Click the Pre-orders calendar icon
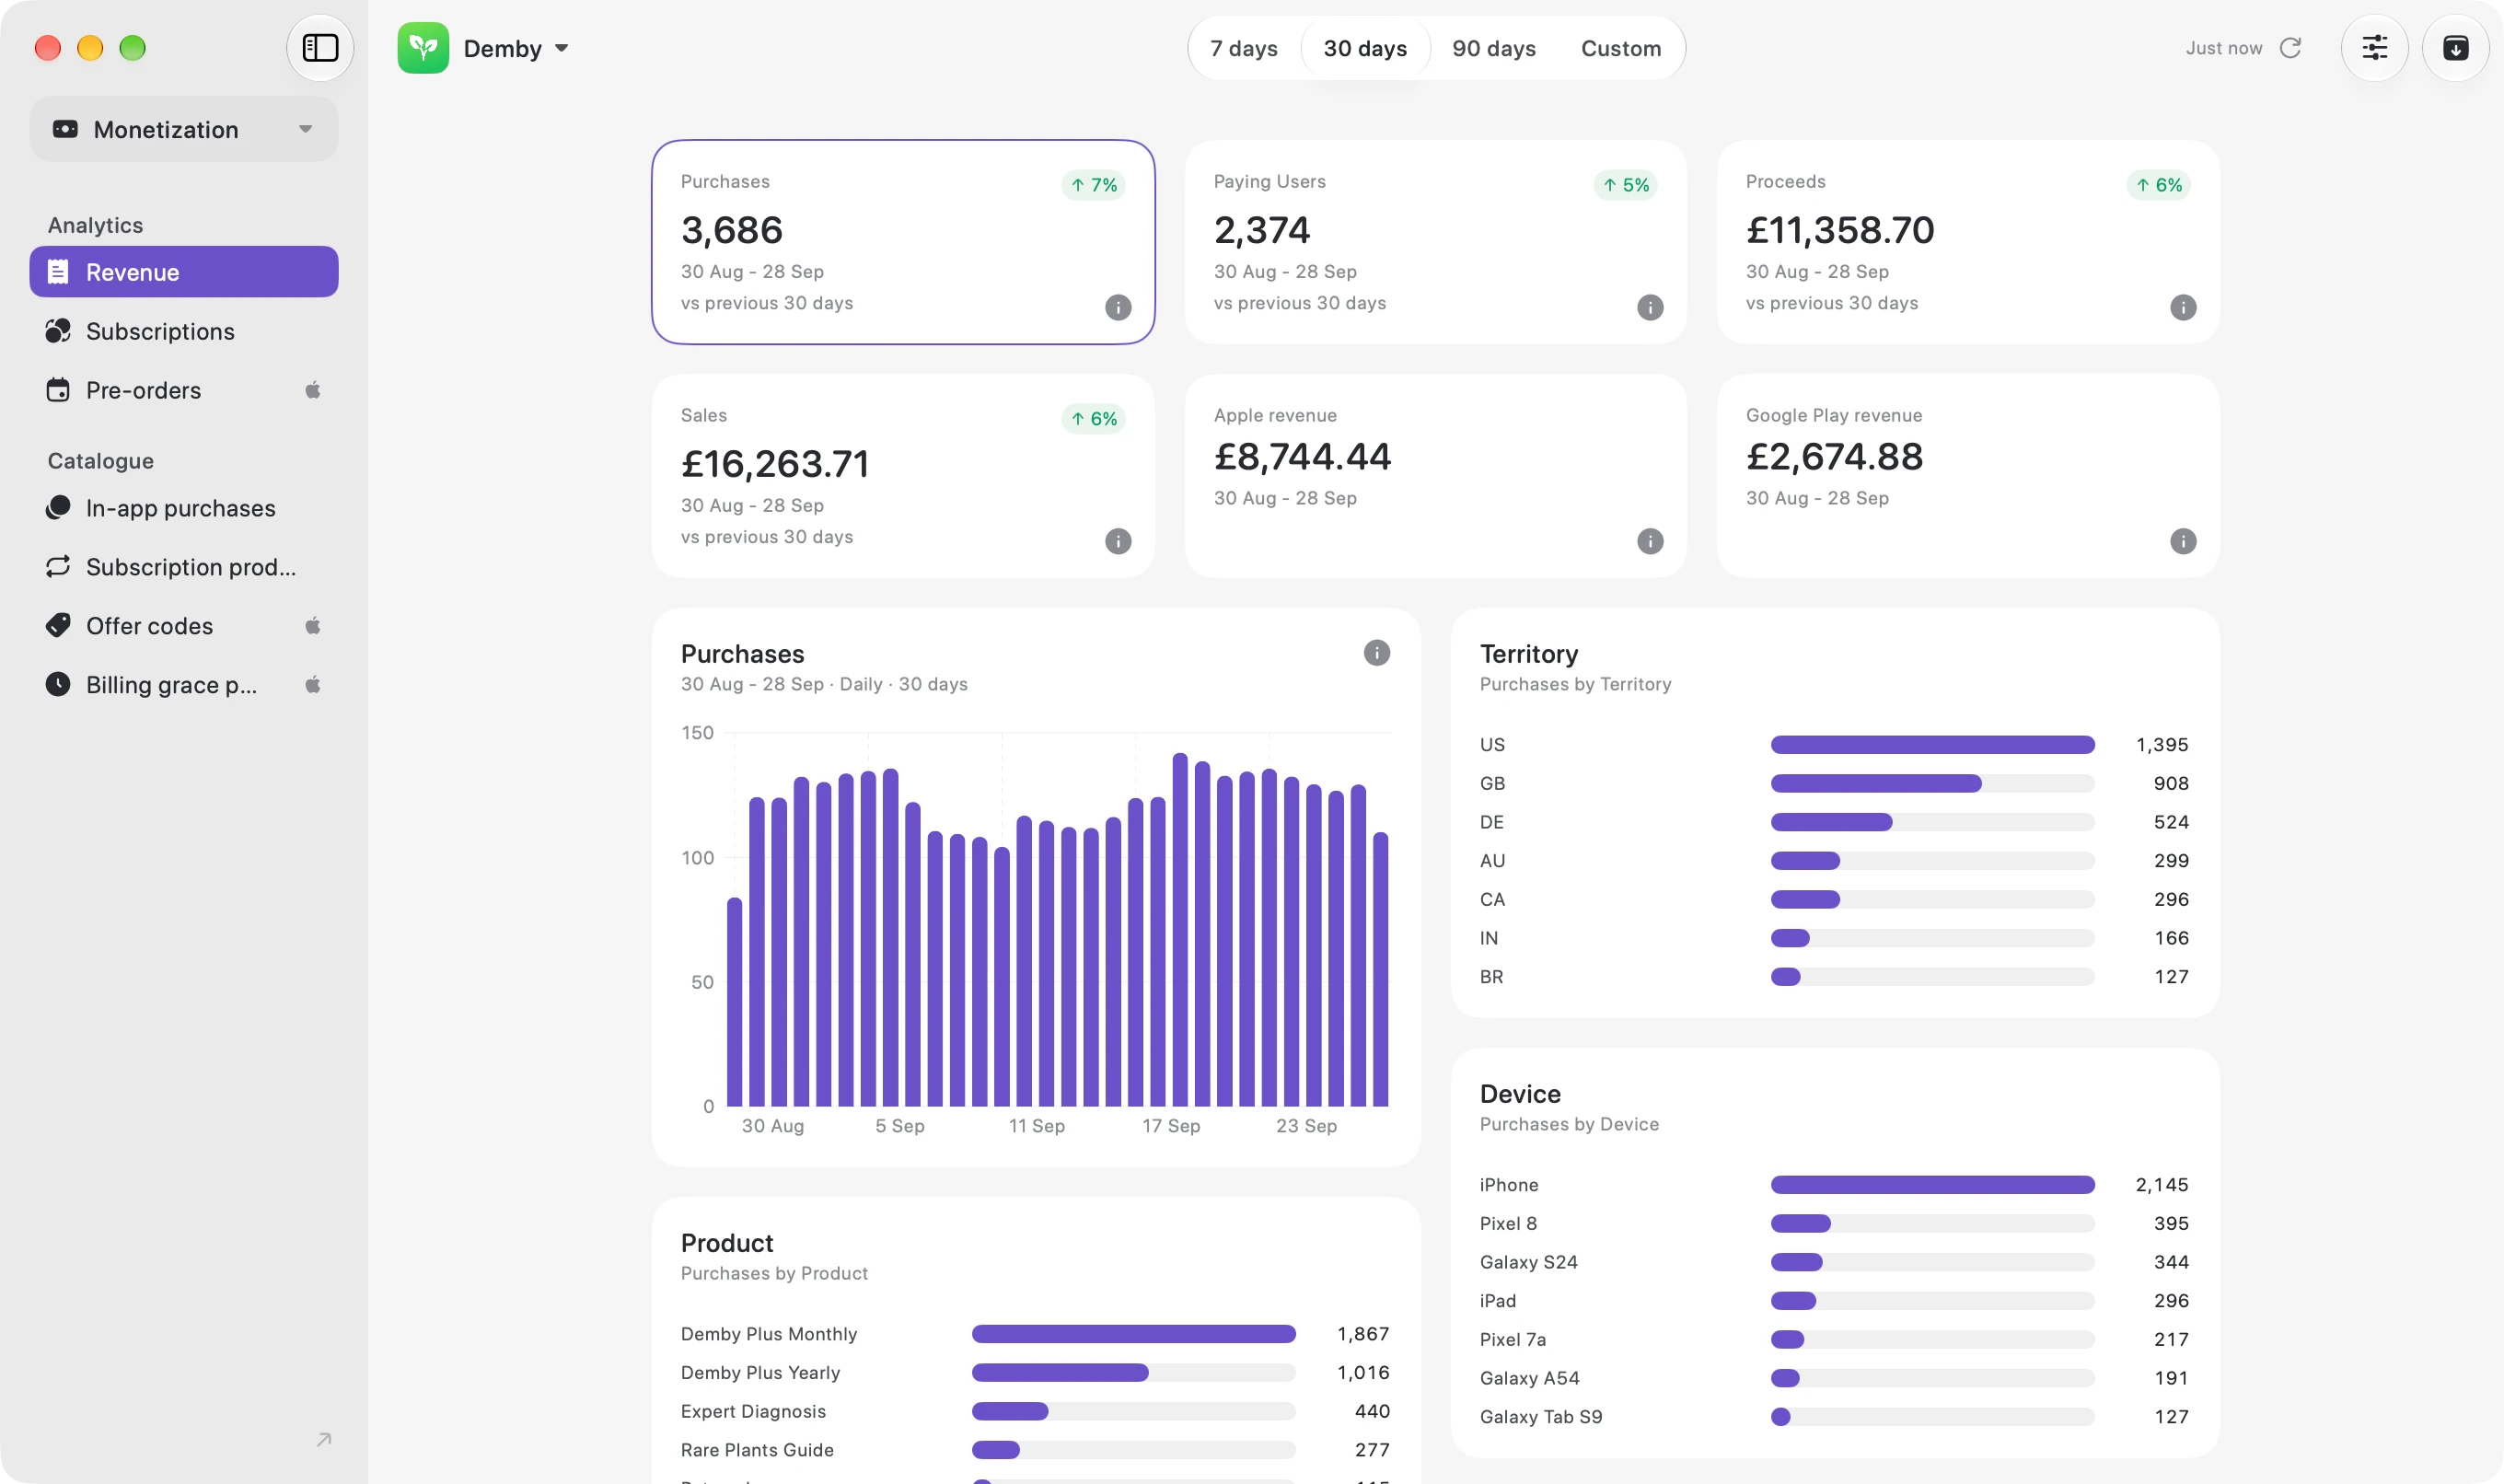This screenshot has width=2504, height=1484. click(x=58, y=390)
